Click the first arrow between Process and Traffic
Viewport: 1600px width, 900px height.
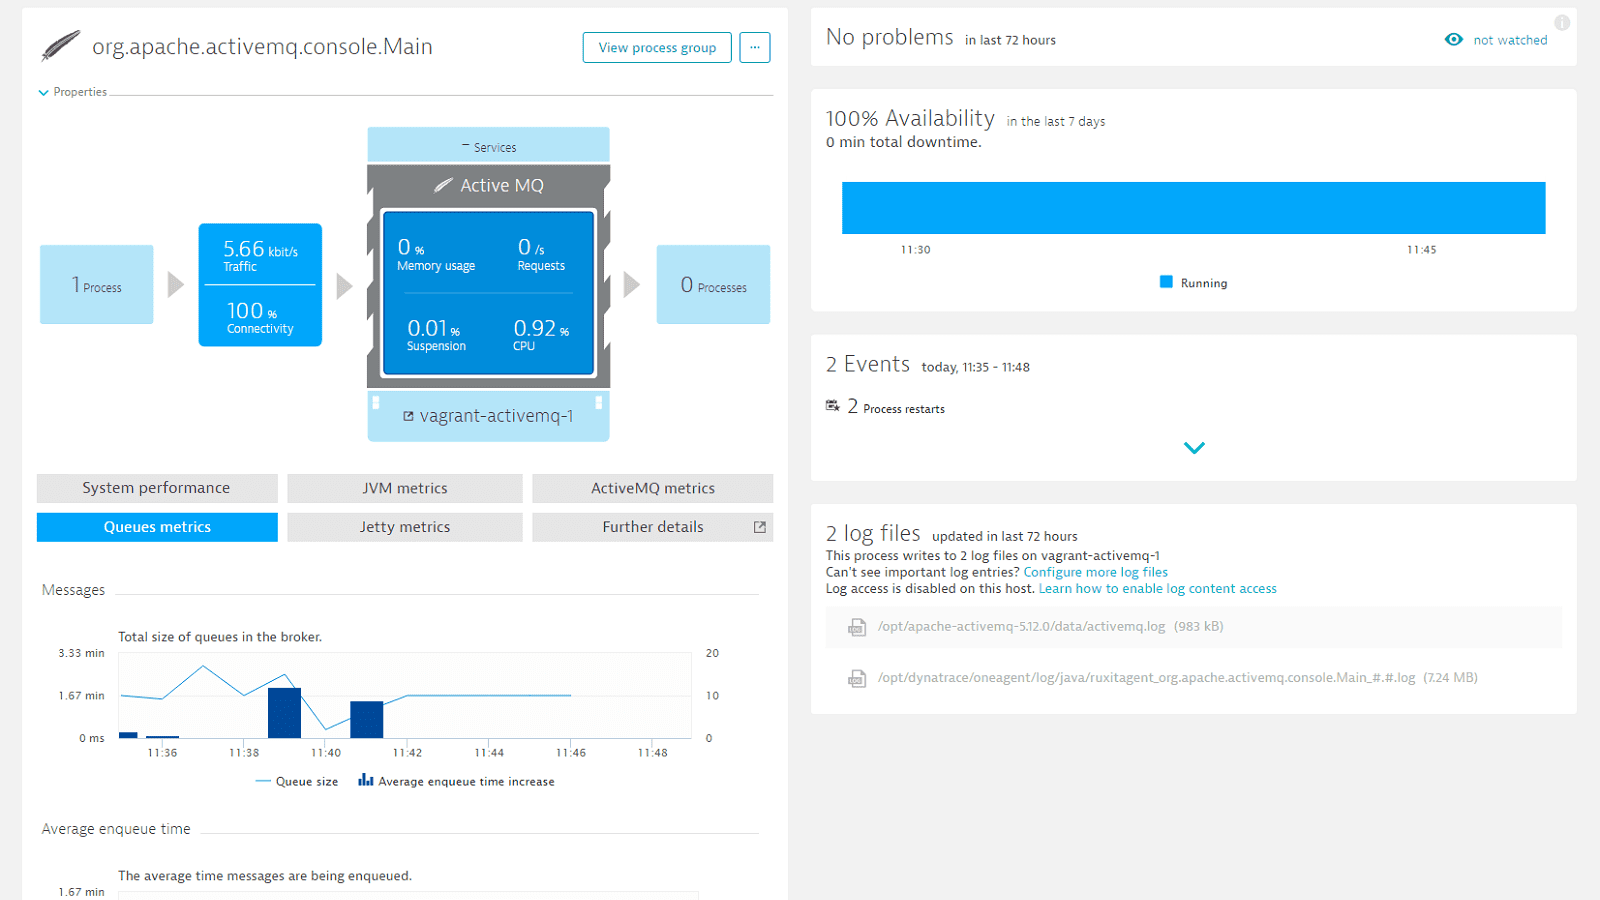[x=175, y=285]
